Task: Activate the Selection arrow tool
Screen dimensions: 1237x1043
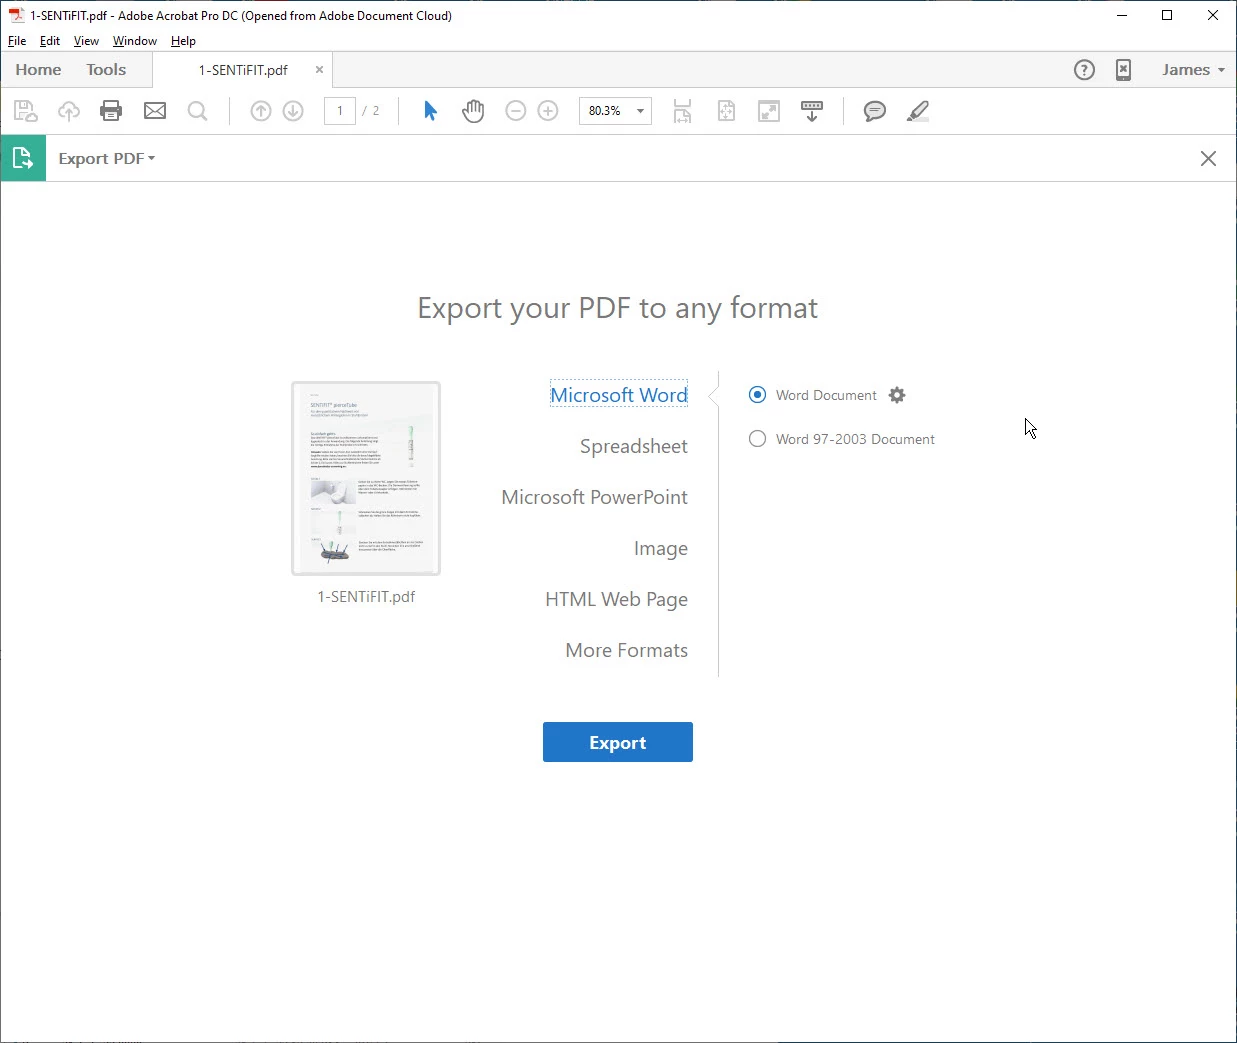Action: point(431,111)
